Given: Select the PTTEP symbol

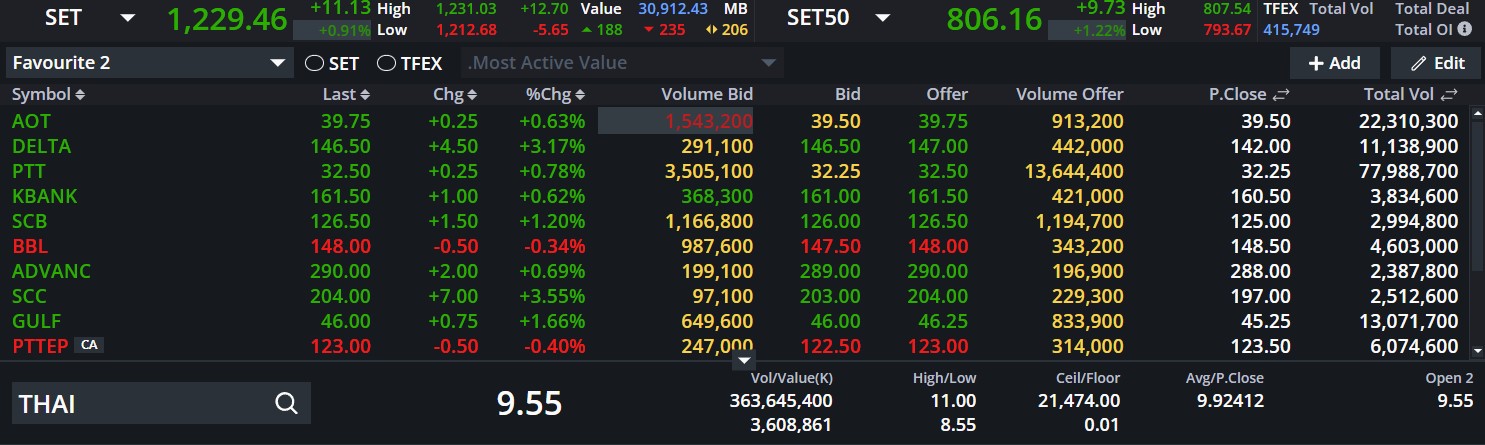Looking at the screenshot, I should [x=42, y=346].
